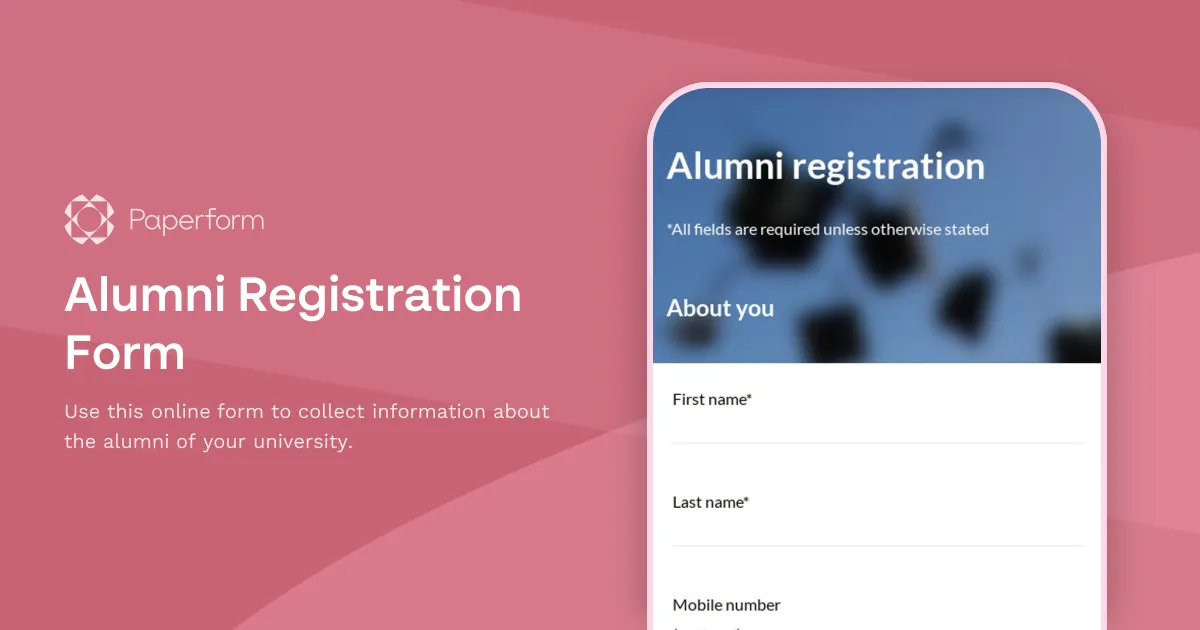Click the divider between name fields
The width and height of the screenshot is (1200, 630).
pos(877,465)
